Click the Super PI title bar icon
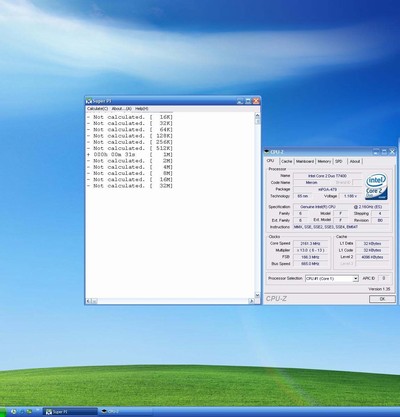 [89, 101]
